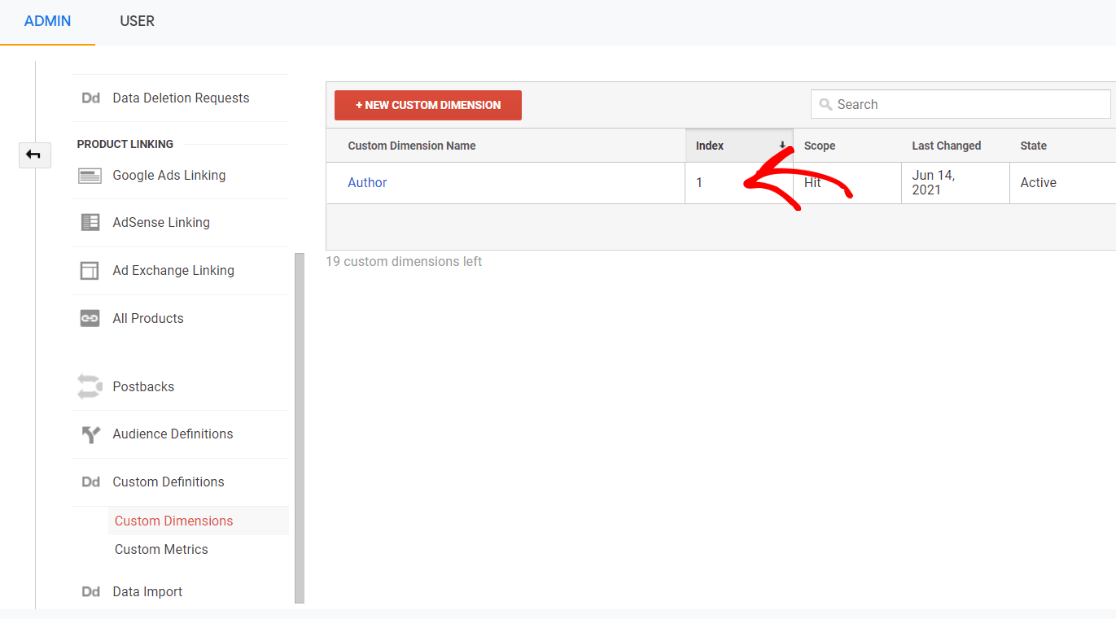This screenshot has width=1116, height=619.
Task: Open Google Ads Linking settings
Action: (169, 175)
